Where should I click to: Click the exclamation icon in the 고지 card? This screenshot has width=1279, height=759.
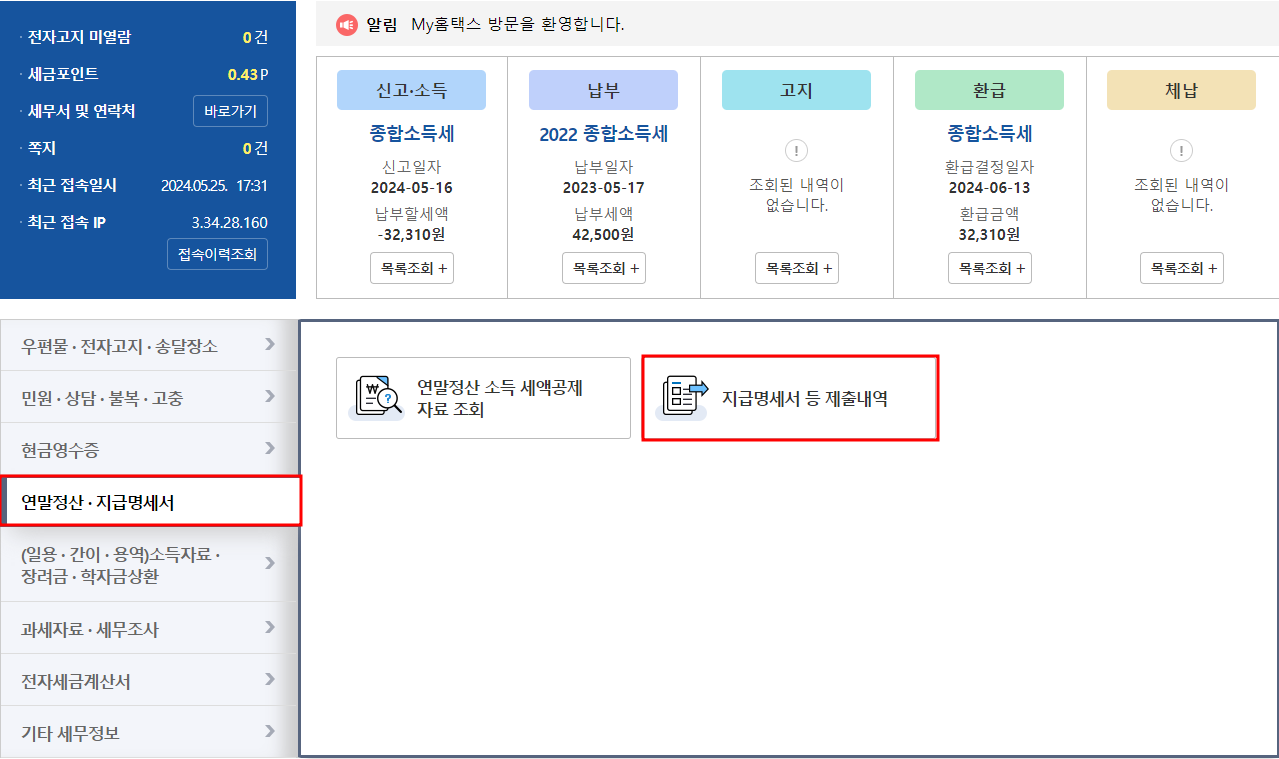796,150
